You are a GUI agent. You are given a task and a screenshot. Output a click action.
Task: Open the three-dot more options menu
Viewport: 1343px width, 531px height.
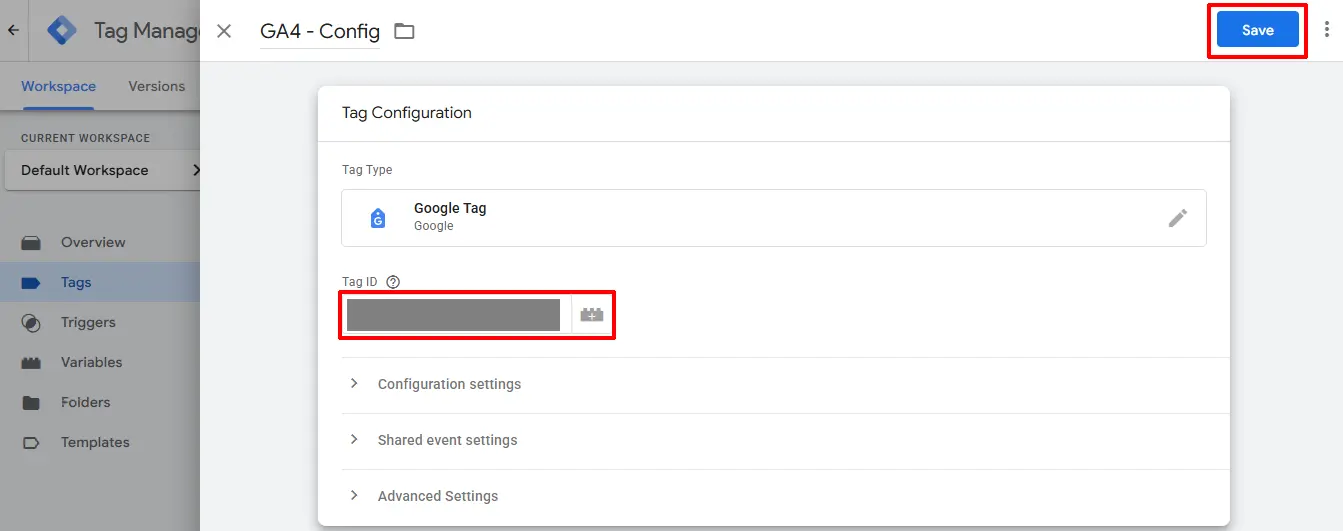[1327, 30]
